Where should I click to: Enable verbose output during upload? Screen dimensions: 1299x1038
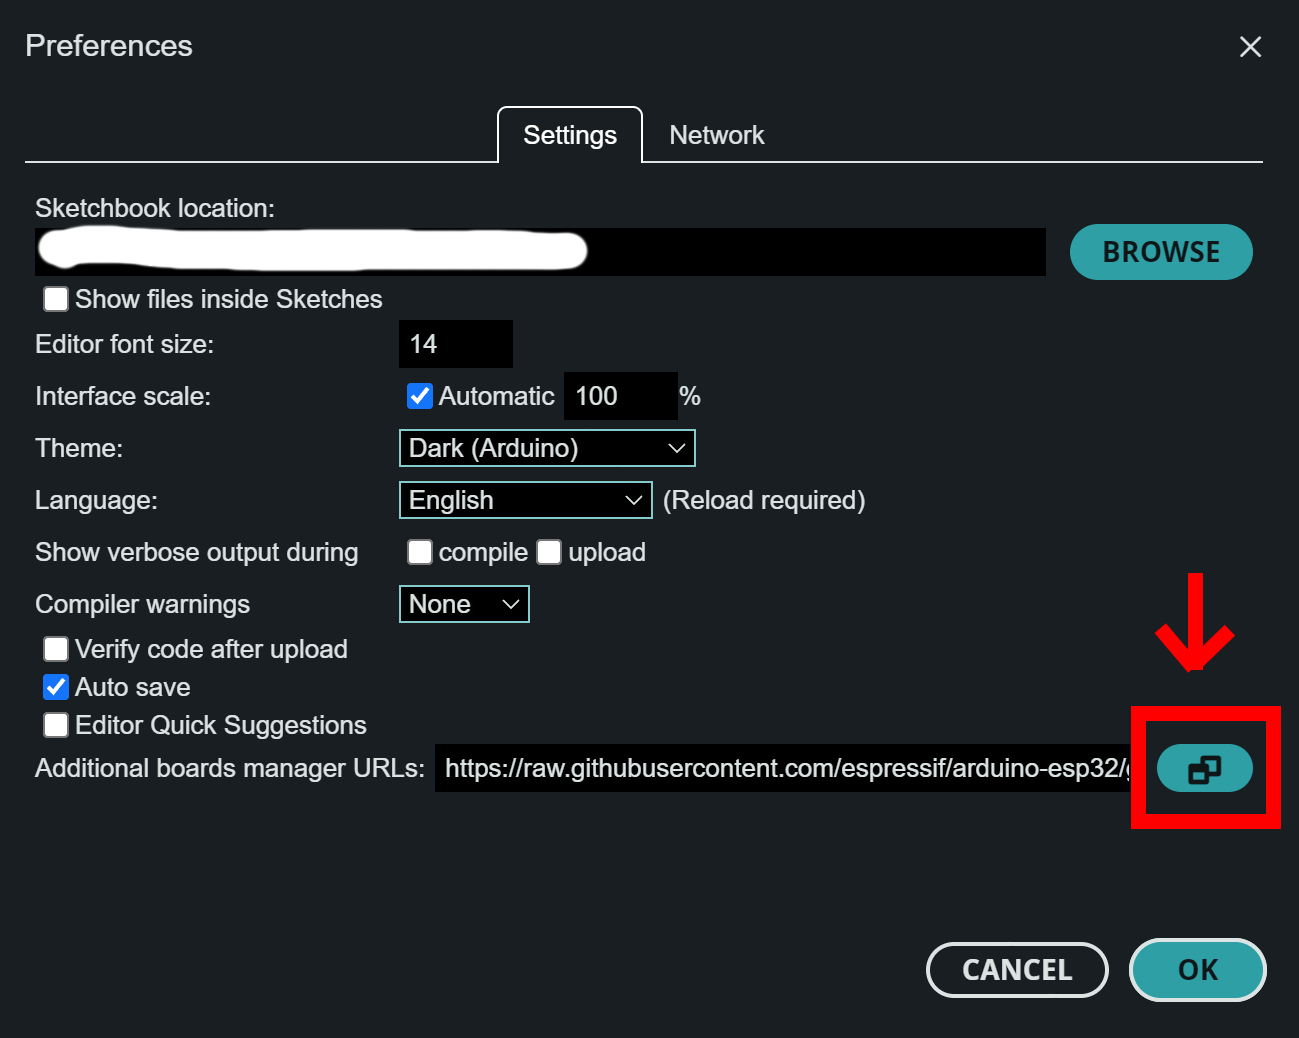[549, 552]
